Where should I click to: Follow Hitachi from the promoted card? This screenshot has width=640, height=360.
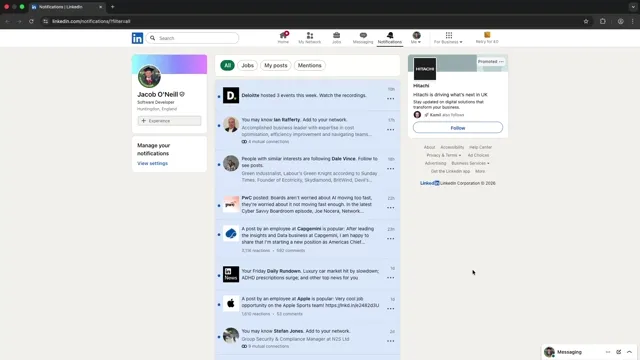coord(458,128)
